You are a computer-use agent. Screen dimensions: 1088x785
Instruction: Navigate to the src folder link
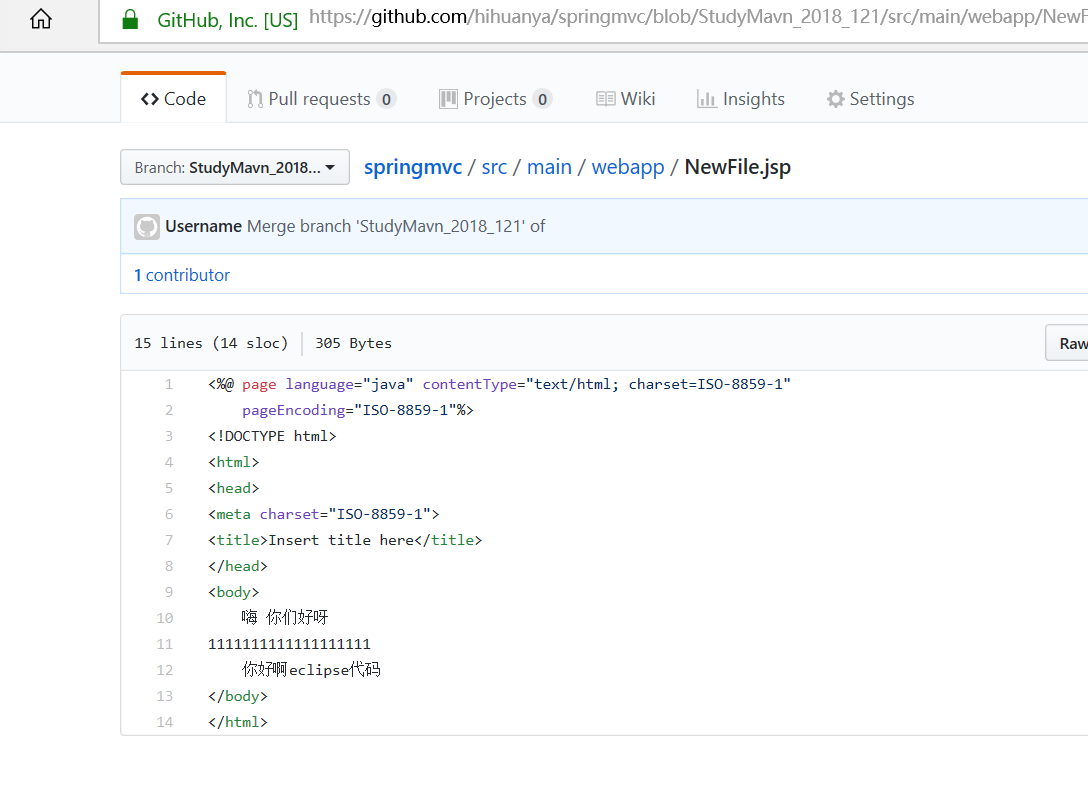pyautogui.click(x=494, y=167)
